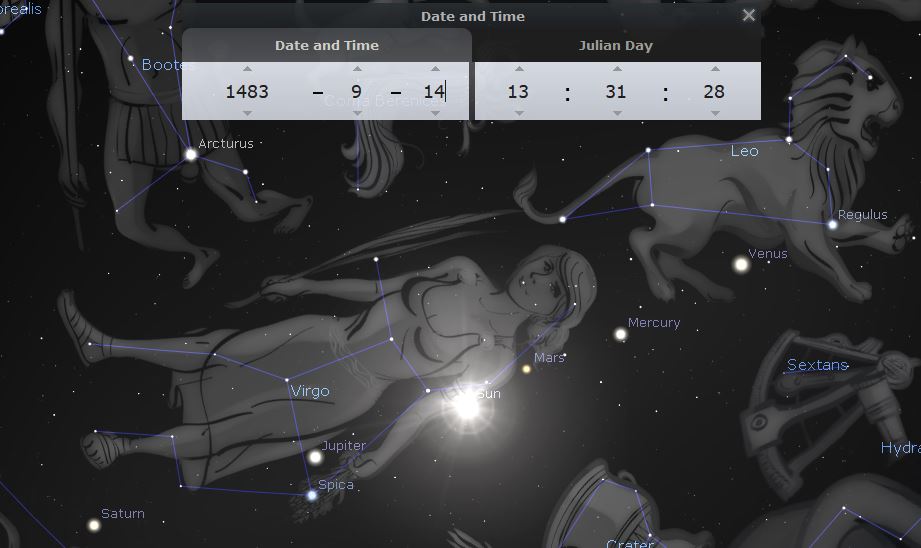Image resolution: width=921 pixels, height=548 pixels.
Task: Select the Date and Time tab
Action: point(327,45)
